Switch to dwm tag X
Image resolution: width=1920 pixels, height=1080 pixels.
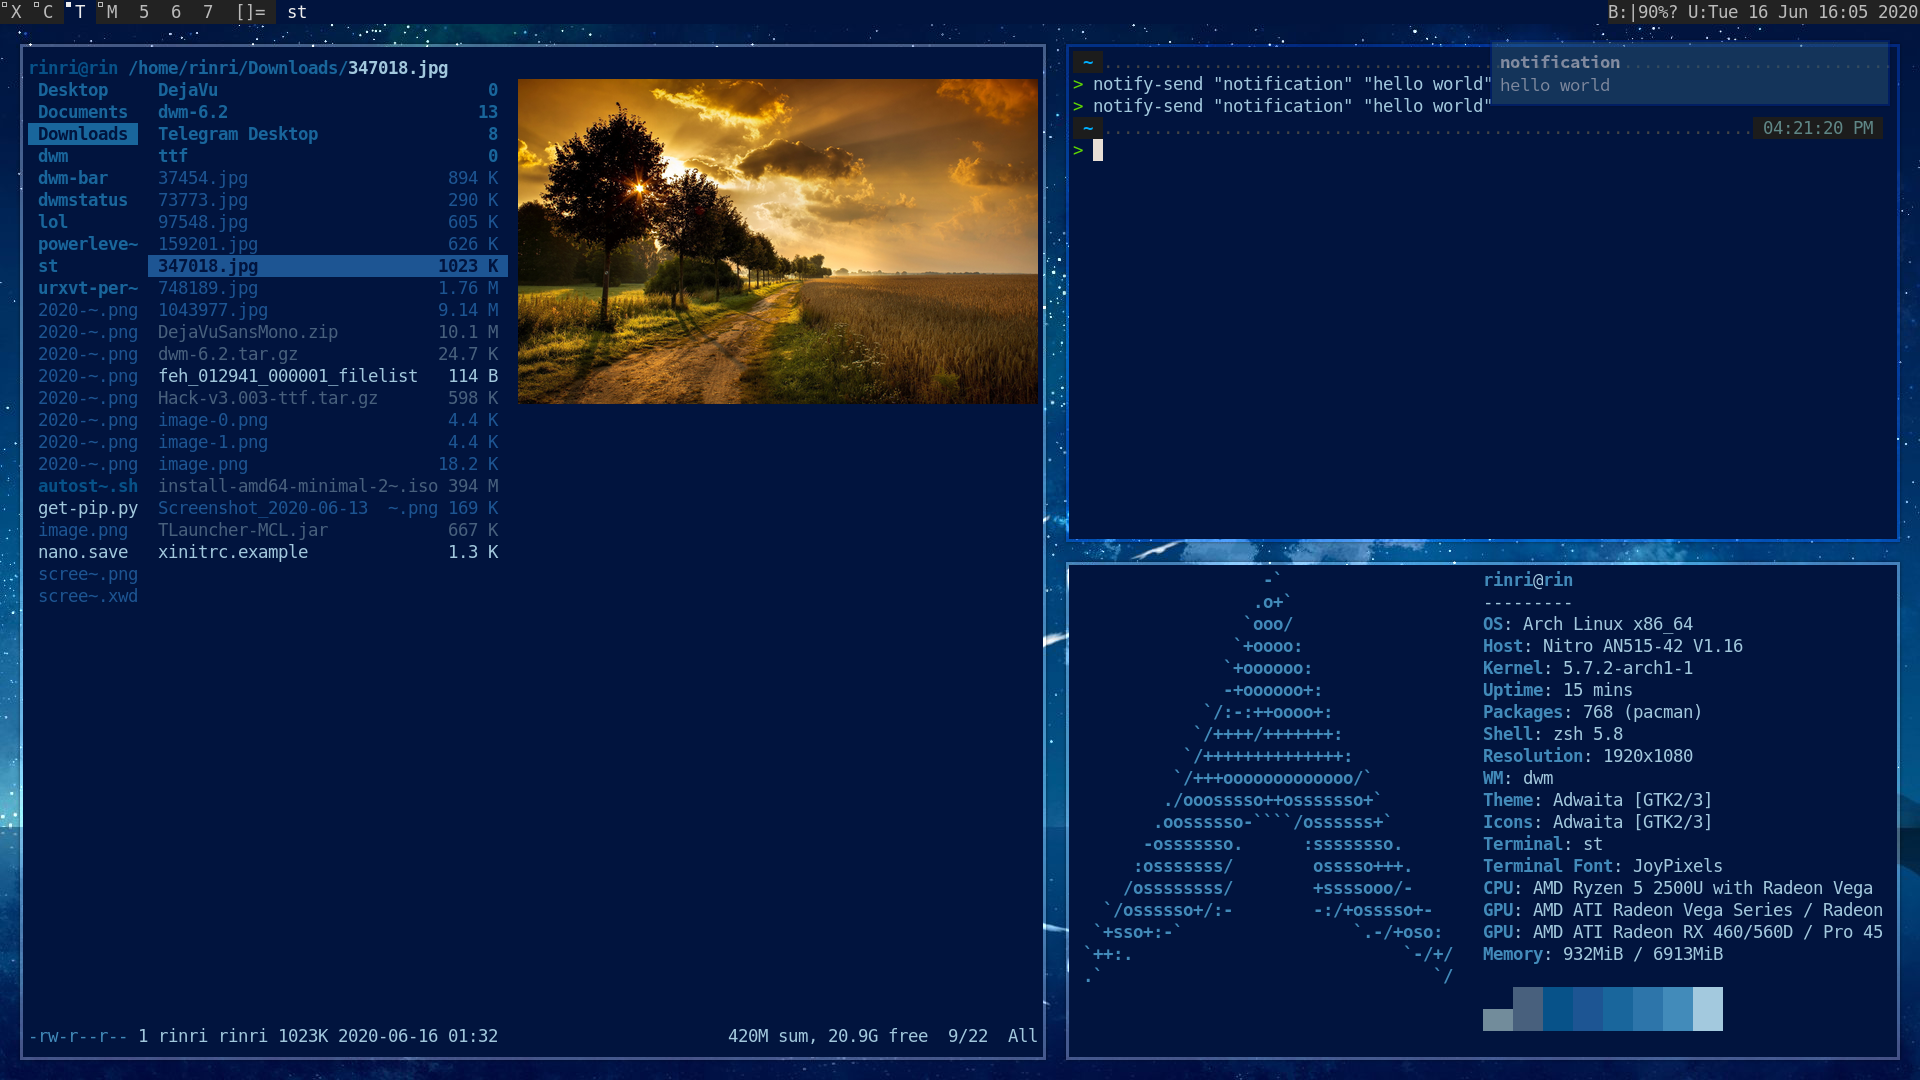15,12
